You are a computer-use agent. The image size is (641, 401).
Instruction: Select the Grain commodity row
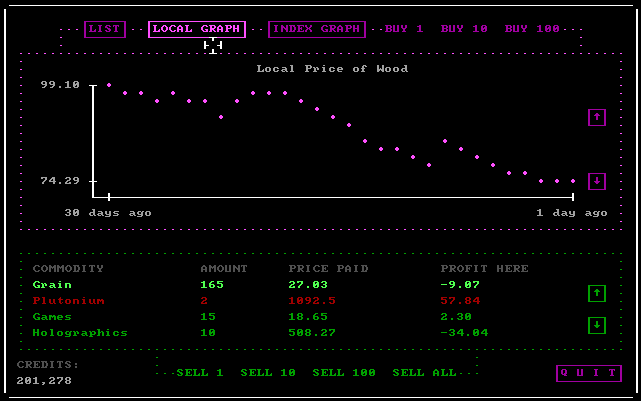point(52,285)
